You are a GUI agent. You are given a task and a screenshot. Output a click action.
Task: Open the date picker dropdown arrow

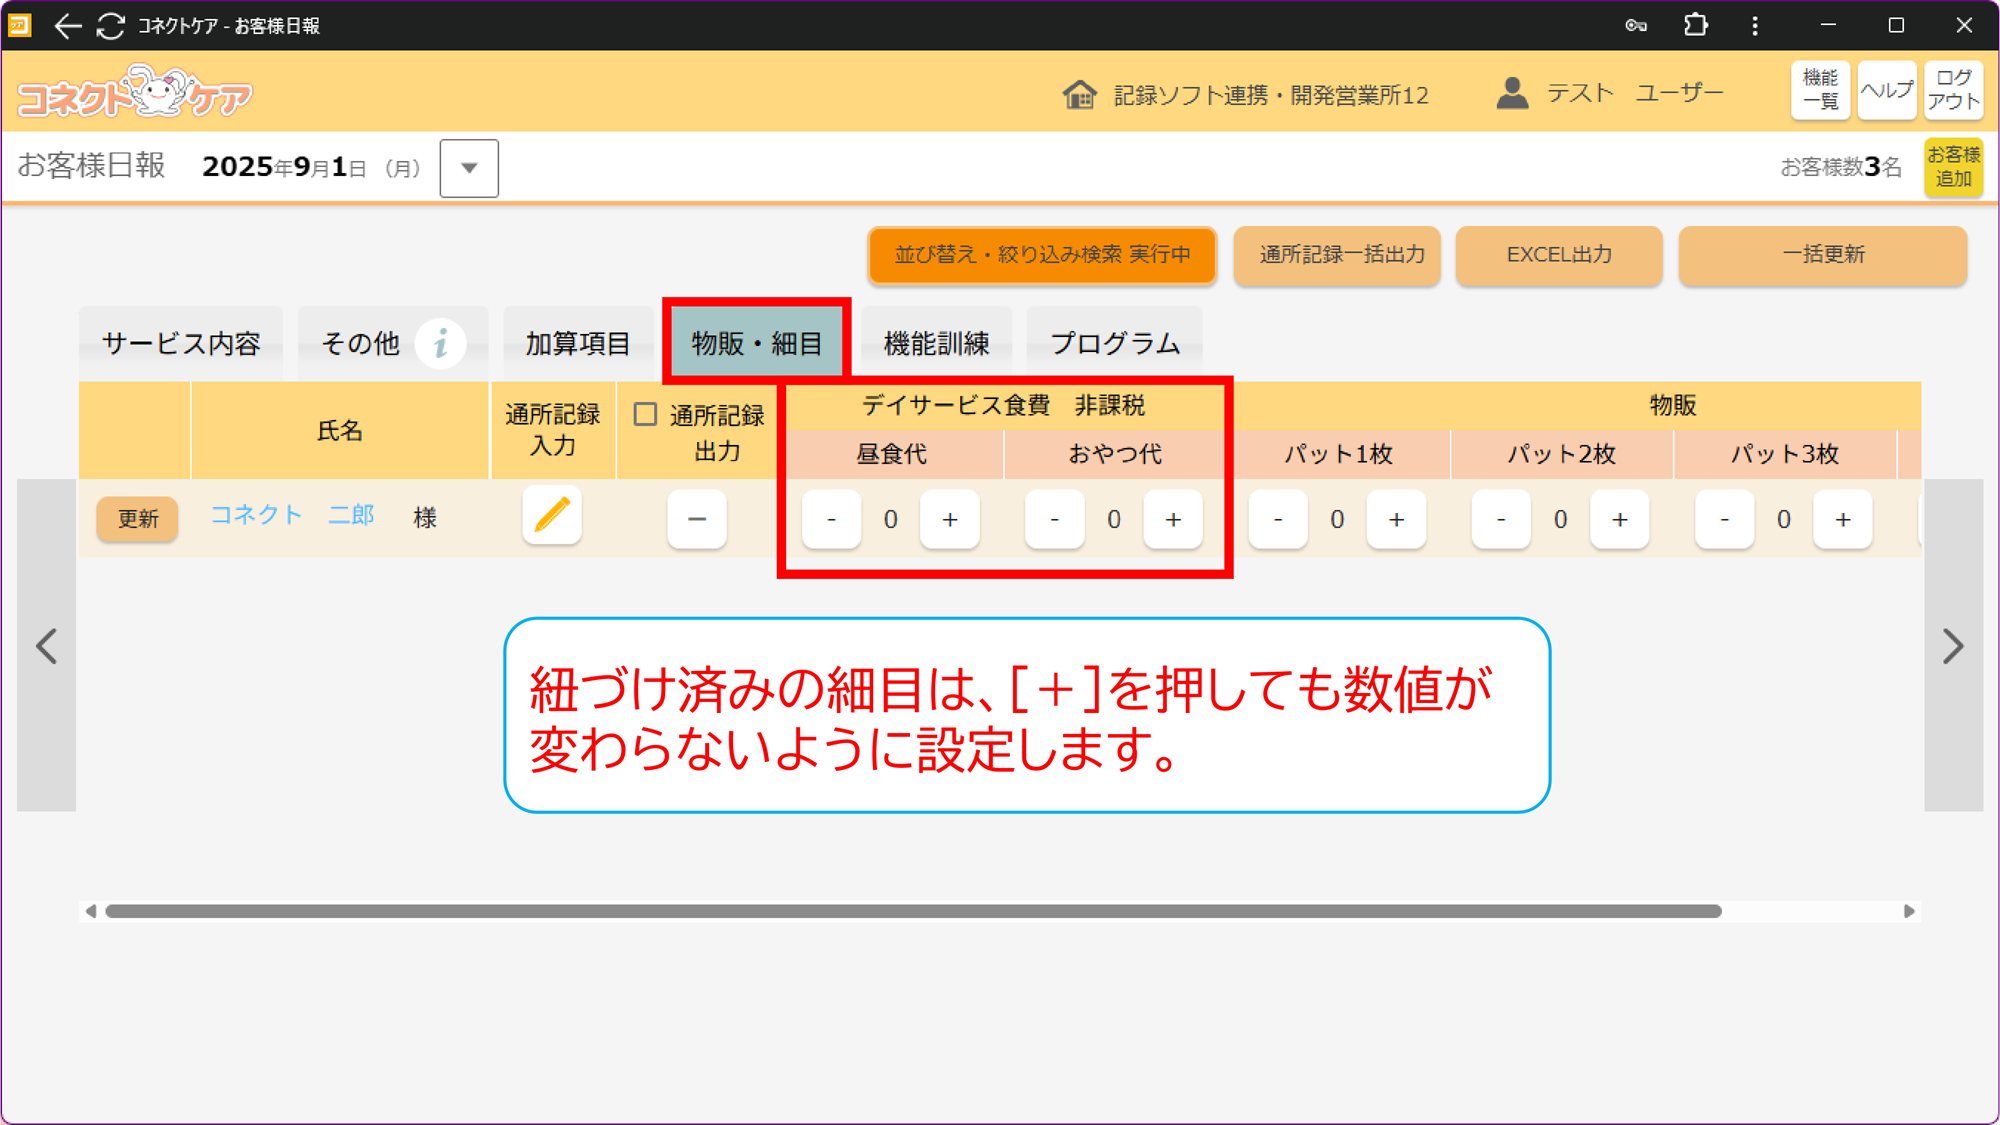point(469,168)
